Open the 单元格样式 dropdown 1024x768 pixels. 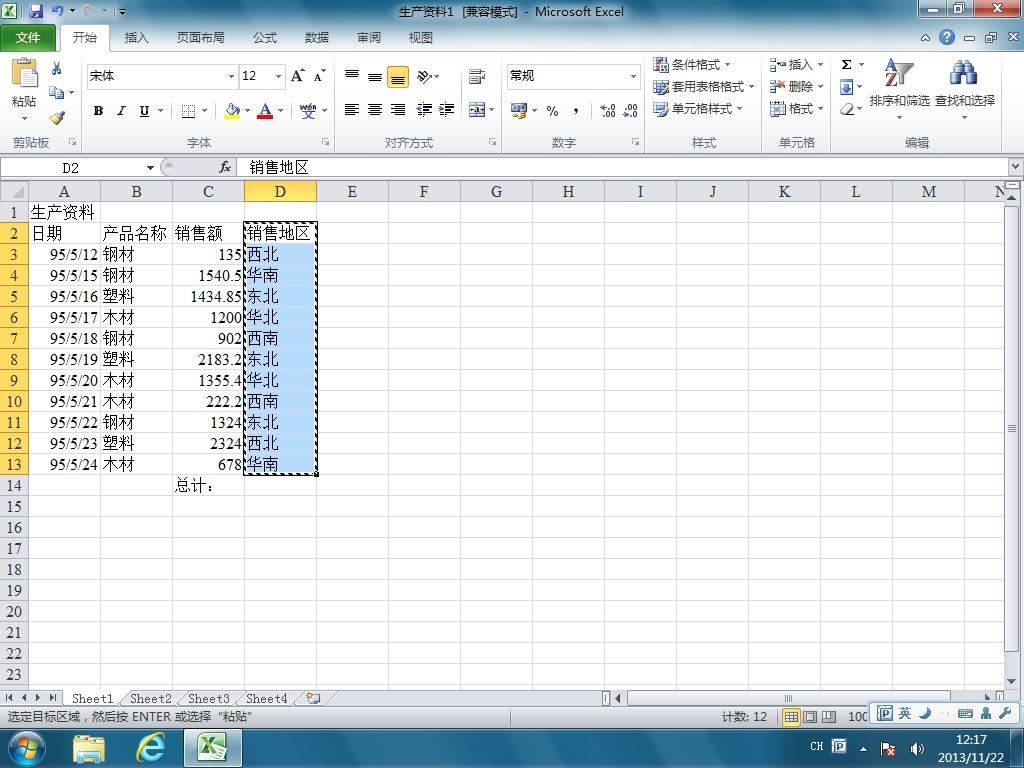tap(699, 108)
